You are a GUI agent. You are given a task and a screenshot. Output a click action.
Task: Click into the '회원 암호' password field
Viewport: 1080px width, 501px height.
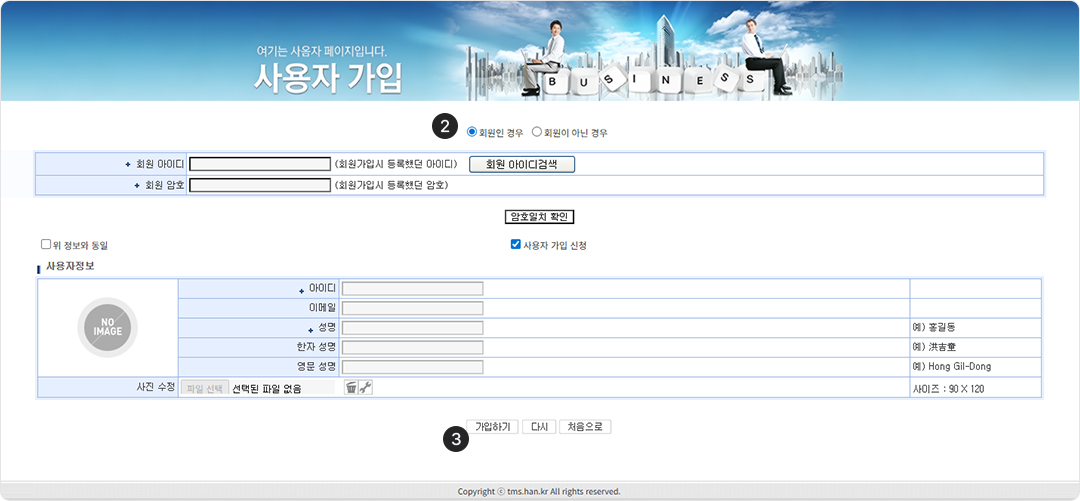[260, 185]
